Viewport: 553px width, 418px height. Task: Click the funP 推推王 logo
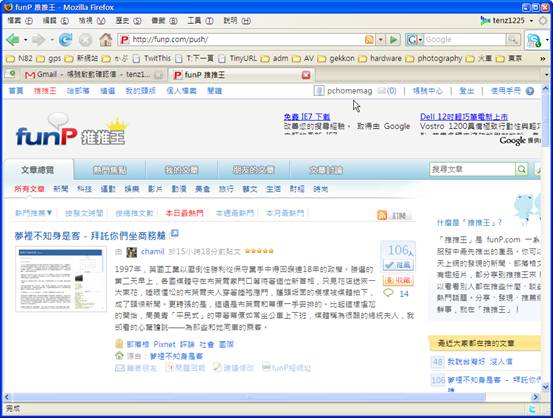[71, 130]
